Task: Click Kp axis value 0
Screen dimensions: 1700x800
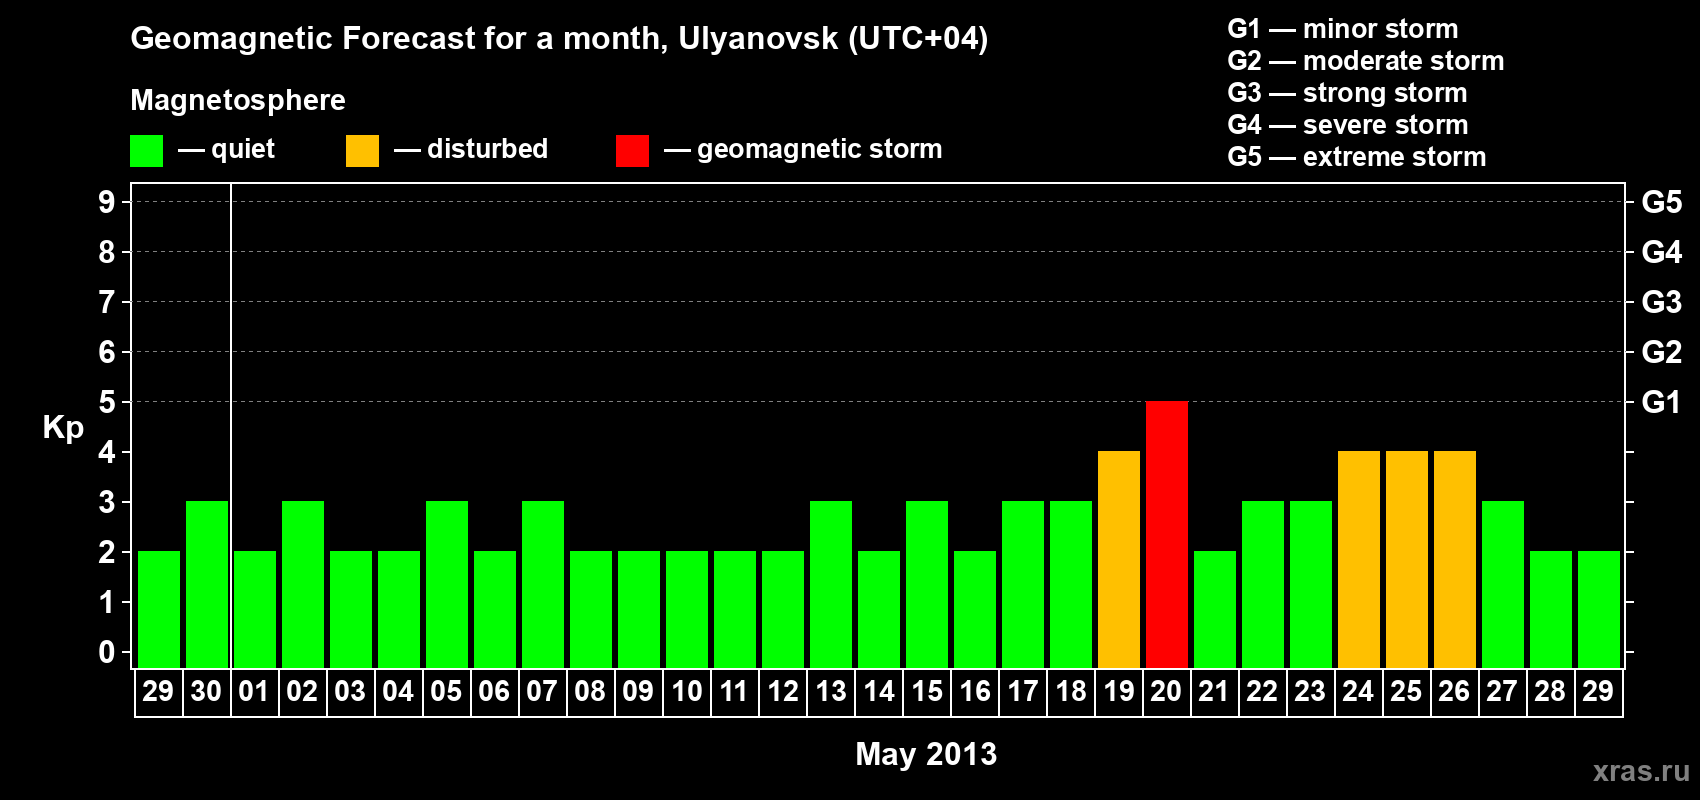Action: [x=107, y=652]
